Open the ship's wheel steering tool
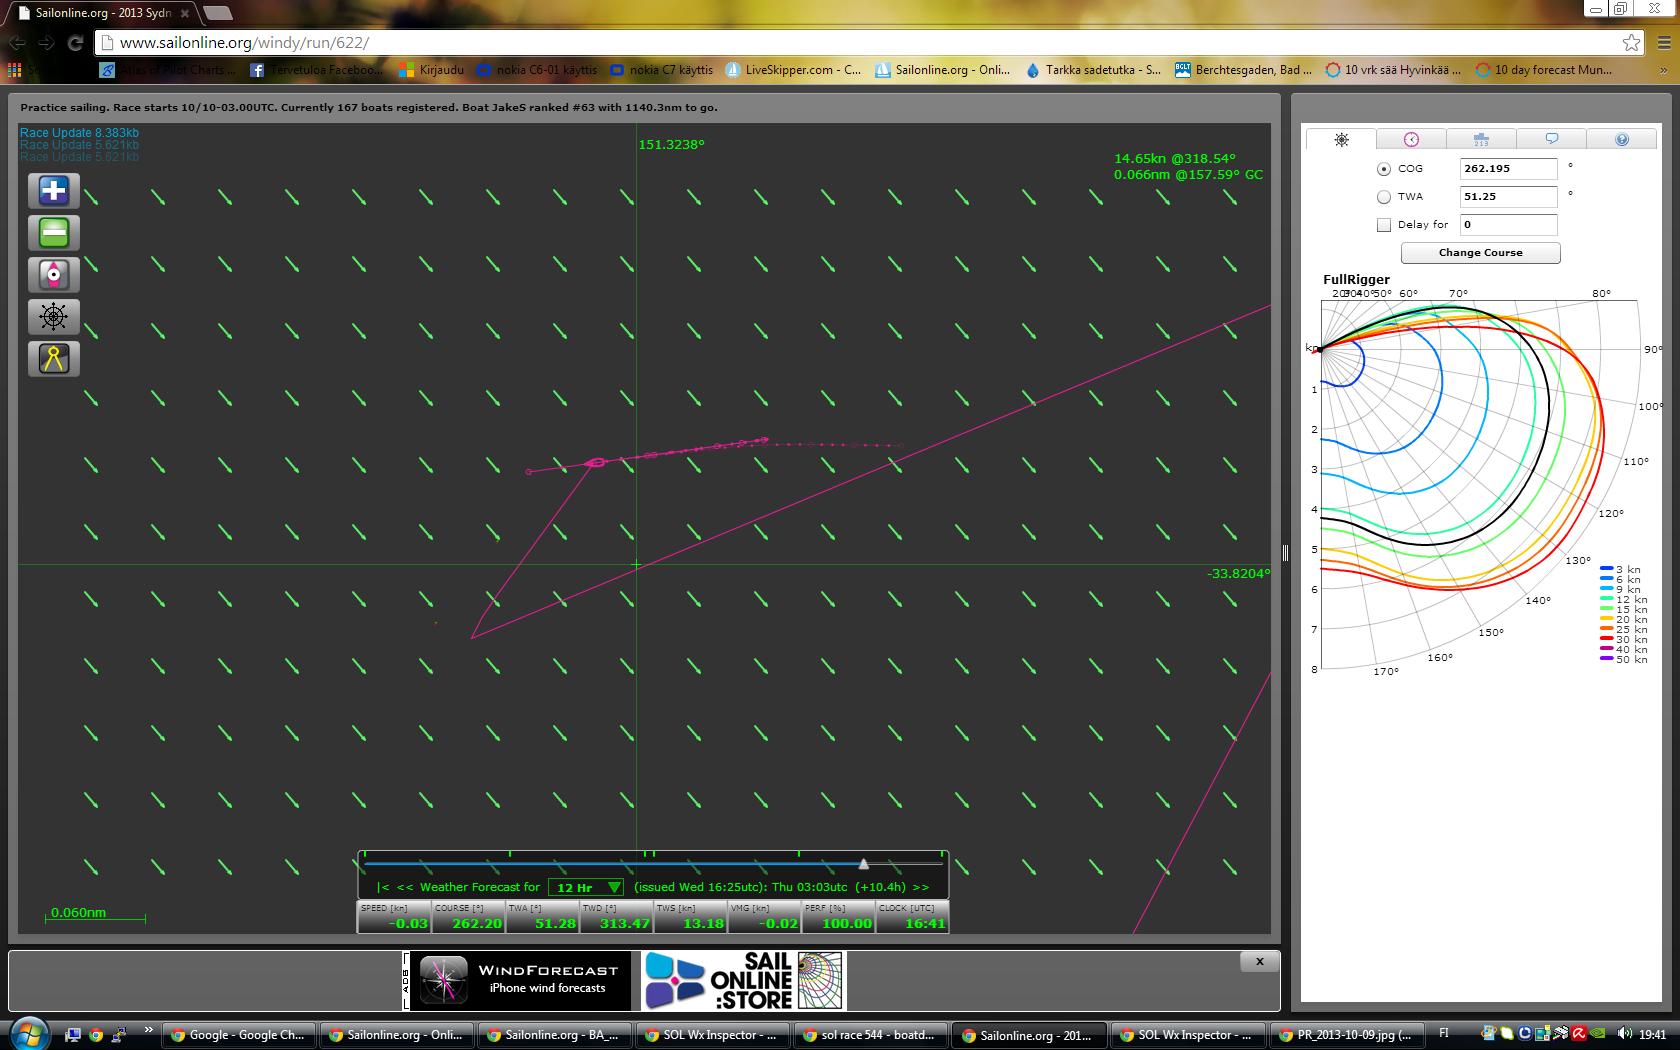1680x1050 pixels. [x=53, y=317]
